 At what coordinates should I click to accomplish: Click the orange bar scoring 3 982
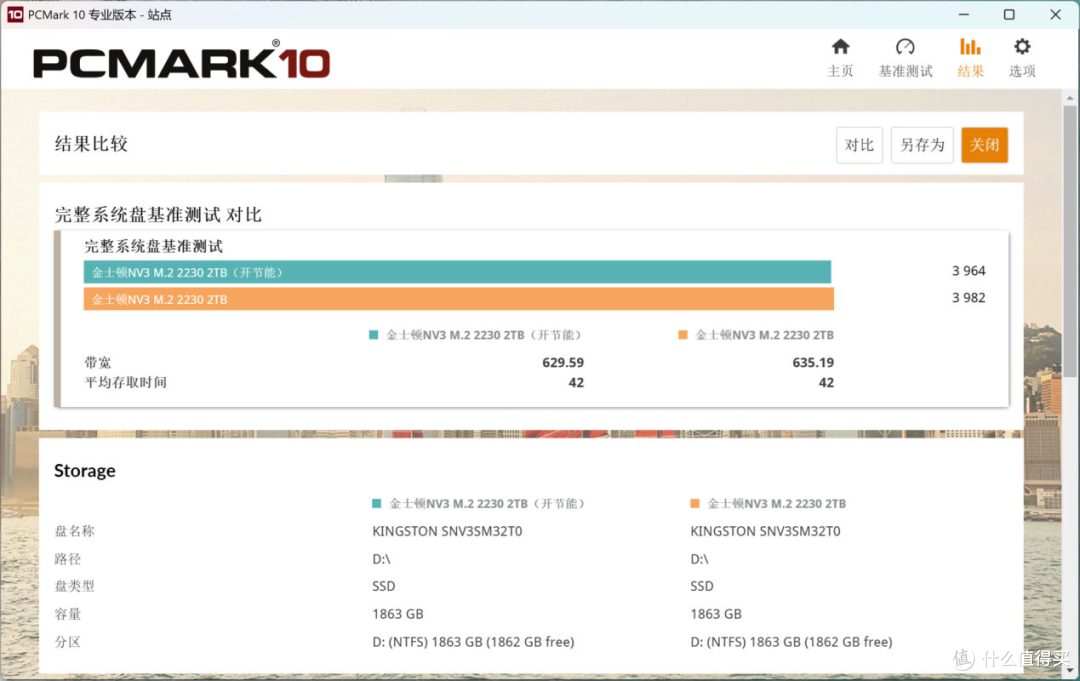click(x=459, y=299)
